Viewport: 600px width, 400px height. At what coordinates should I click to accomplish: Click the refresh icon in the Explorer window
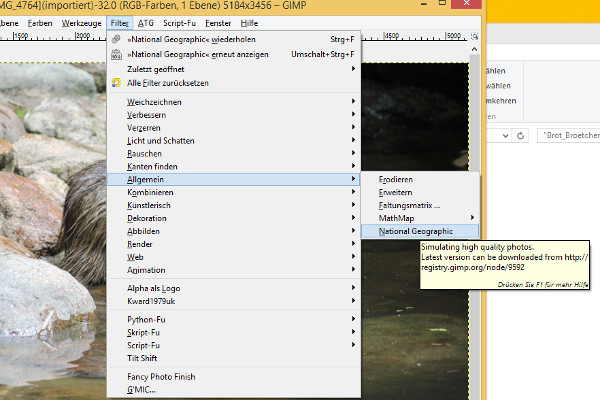(x=522, y=134)
